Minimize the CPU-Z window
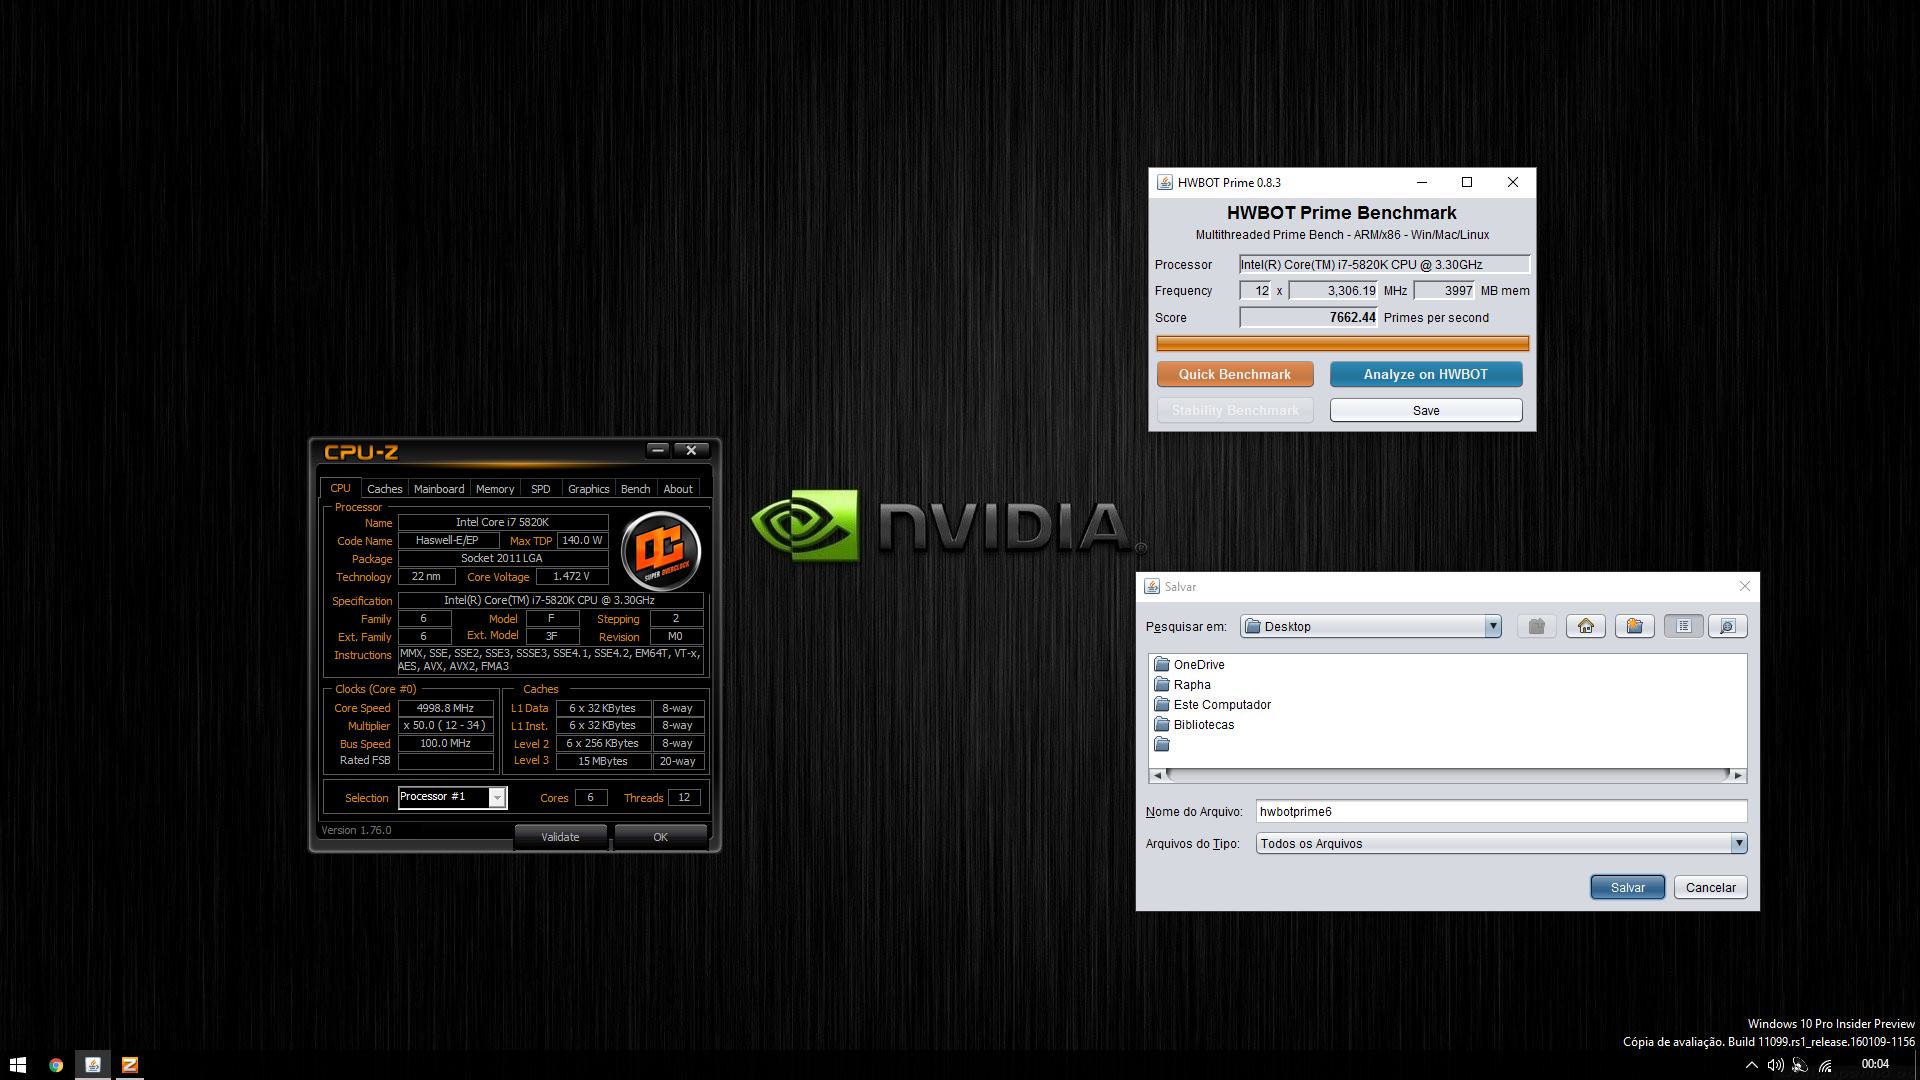This screenshot has height=1080, width=1920. tap(658, 450)
